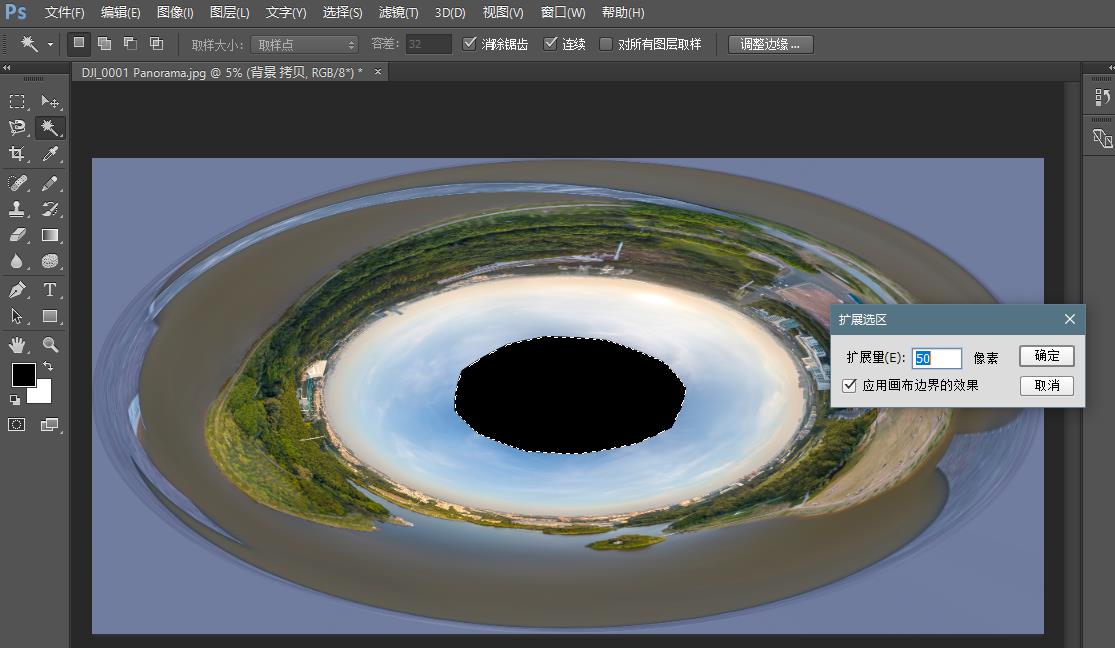Viewport: 1115px width, 648px height.
Task: Select the Hand tool
Action: pyautogui.click(x=17, y=345)
